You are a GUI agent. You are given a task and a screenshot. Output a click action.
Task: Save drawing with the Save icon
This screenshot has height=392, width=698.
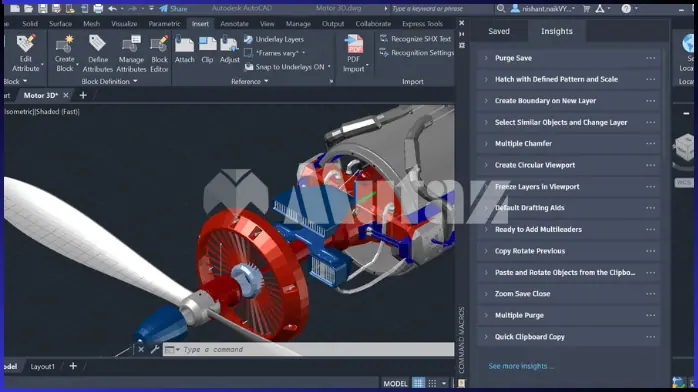pyautogui.click(x=42, y=8)
